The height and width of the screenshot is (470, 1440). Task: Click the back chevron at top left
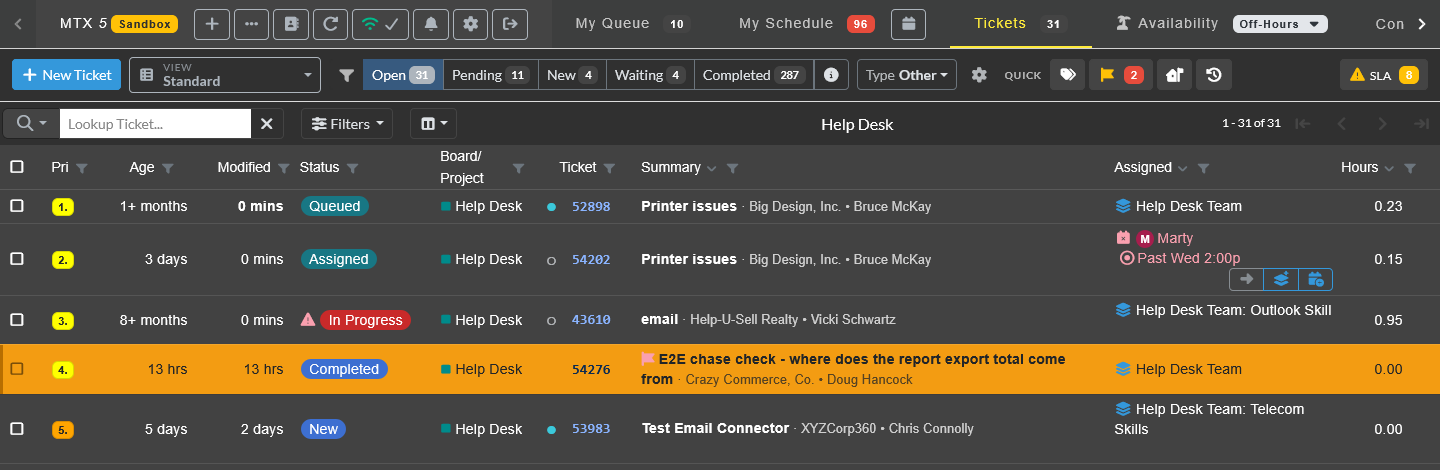18,23
